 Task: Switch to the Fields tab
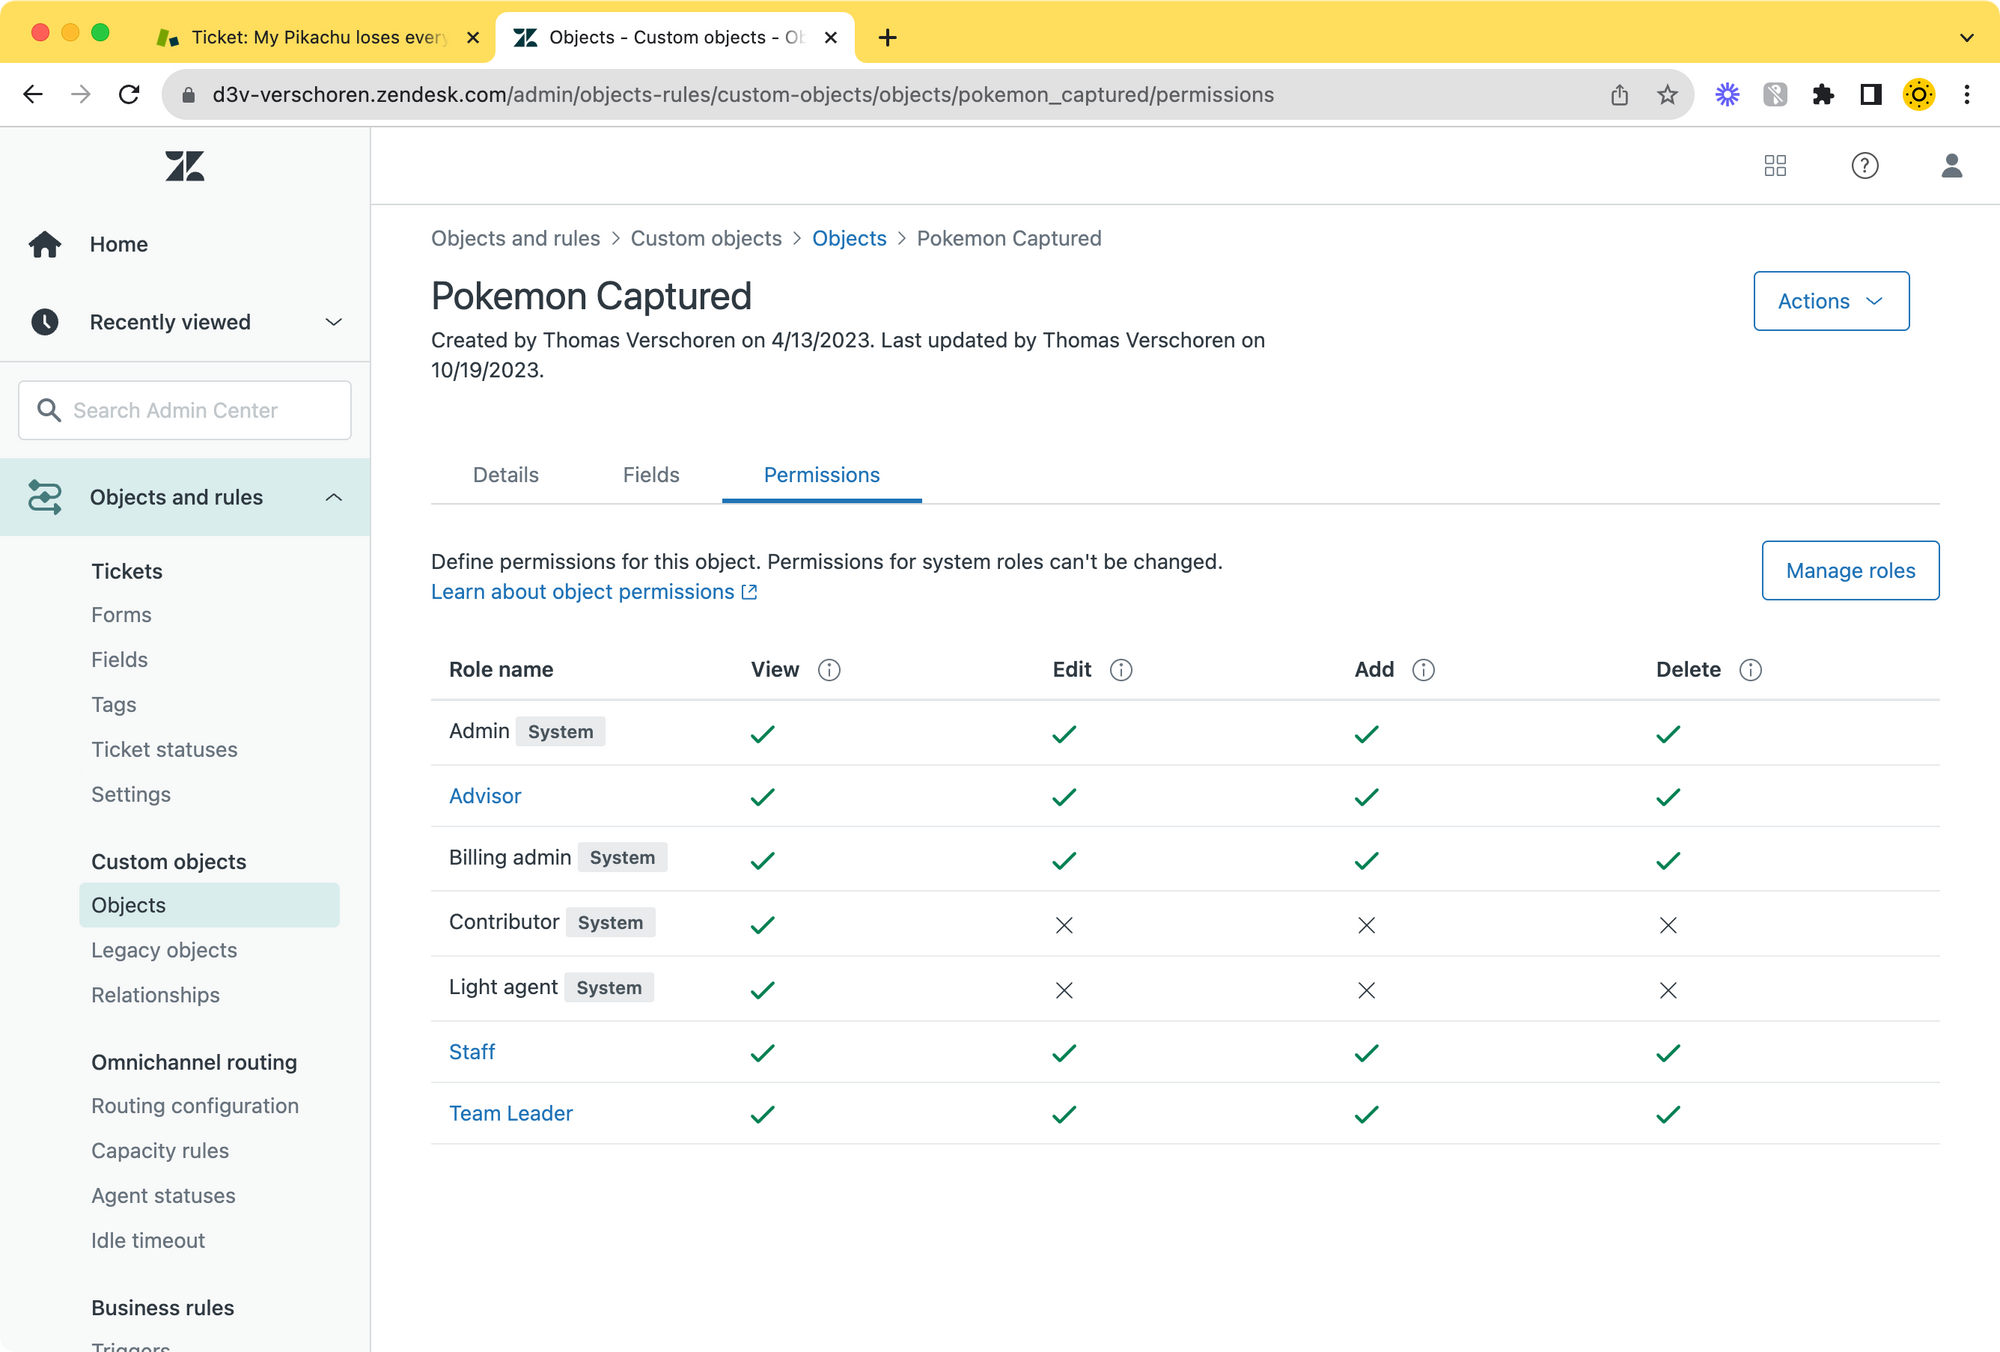tap(651, 475)
